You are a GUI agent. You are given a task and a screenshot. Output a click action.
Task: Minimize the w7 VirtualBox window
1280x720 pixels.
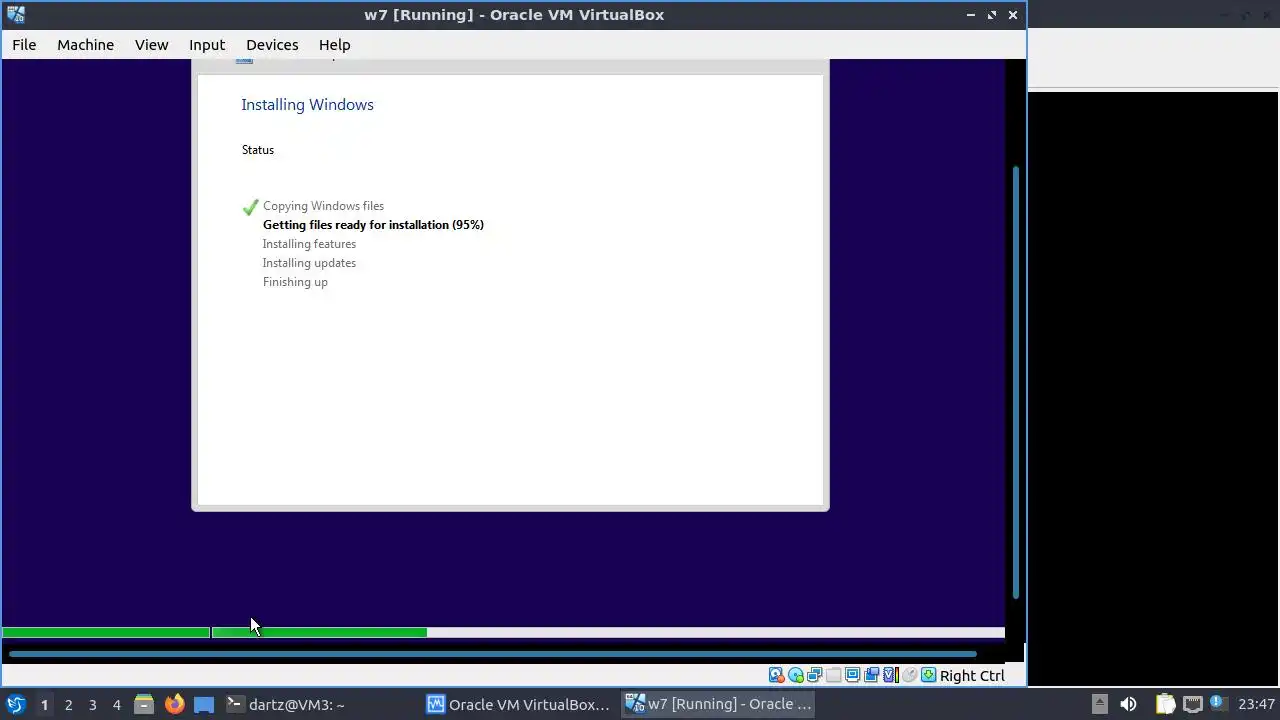[x=970, y=15]
